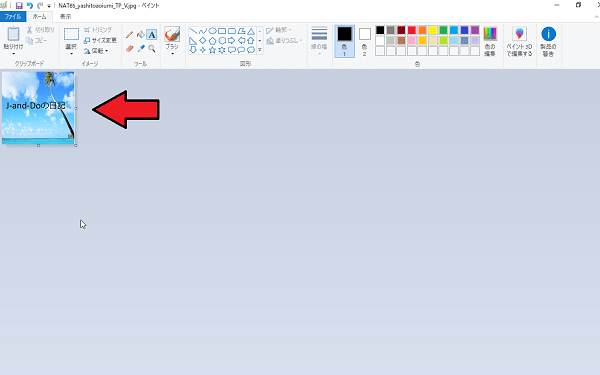Click the Copy (コピー) icon

click(29, 40)
